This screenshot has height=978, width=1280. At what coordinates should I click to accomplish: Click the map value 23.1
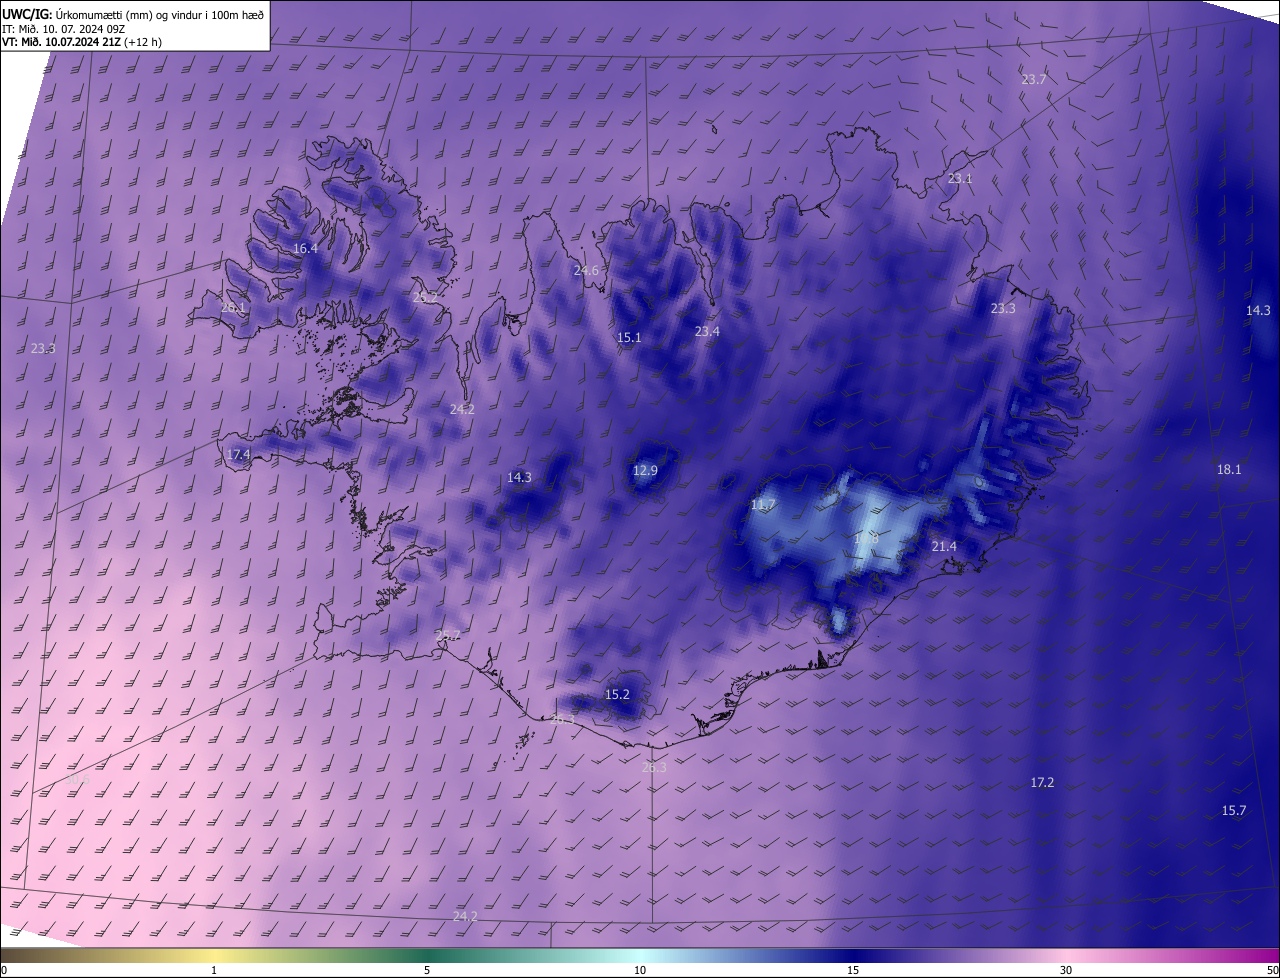960,179
